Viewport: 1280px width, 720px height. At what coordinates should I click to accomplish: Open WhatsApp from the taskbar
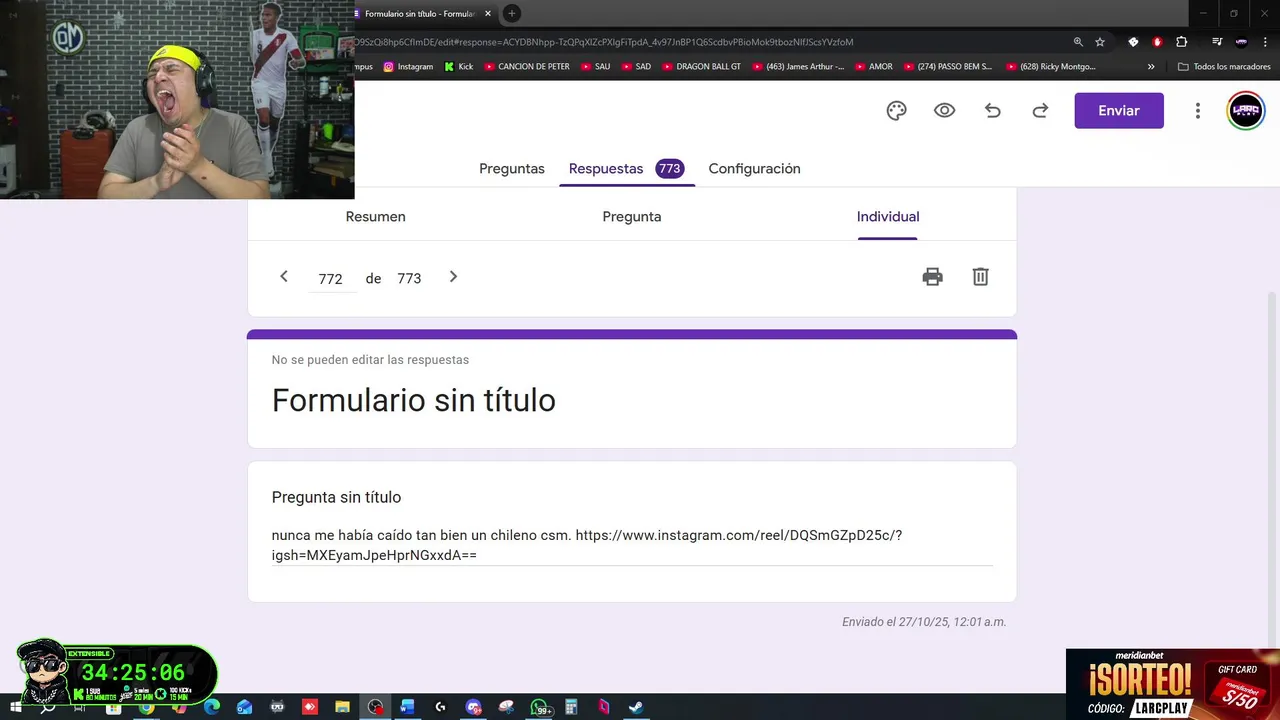tap(540, 707)
